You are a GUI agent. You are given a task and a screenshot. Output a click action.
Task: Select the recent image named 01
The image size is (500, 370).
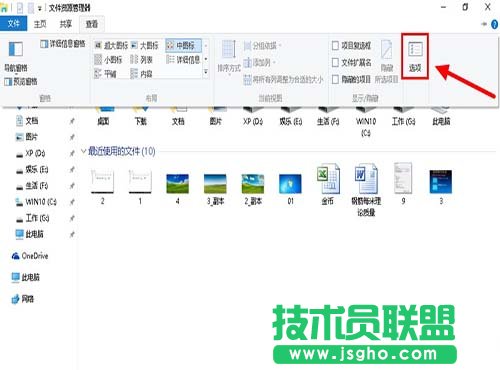pyautogui.click(x=290, y=188)
